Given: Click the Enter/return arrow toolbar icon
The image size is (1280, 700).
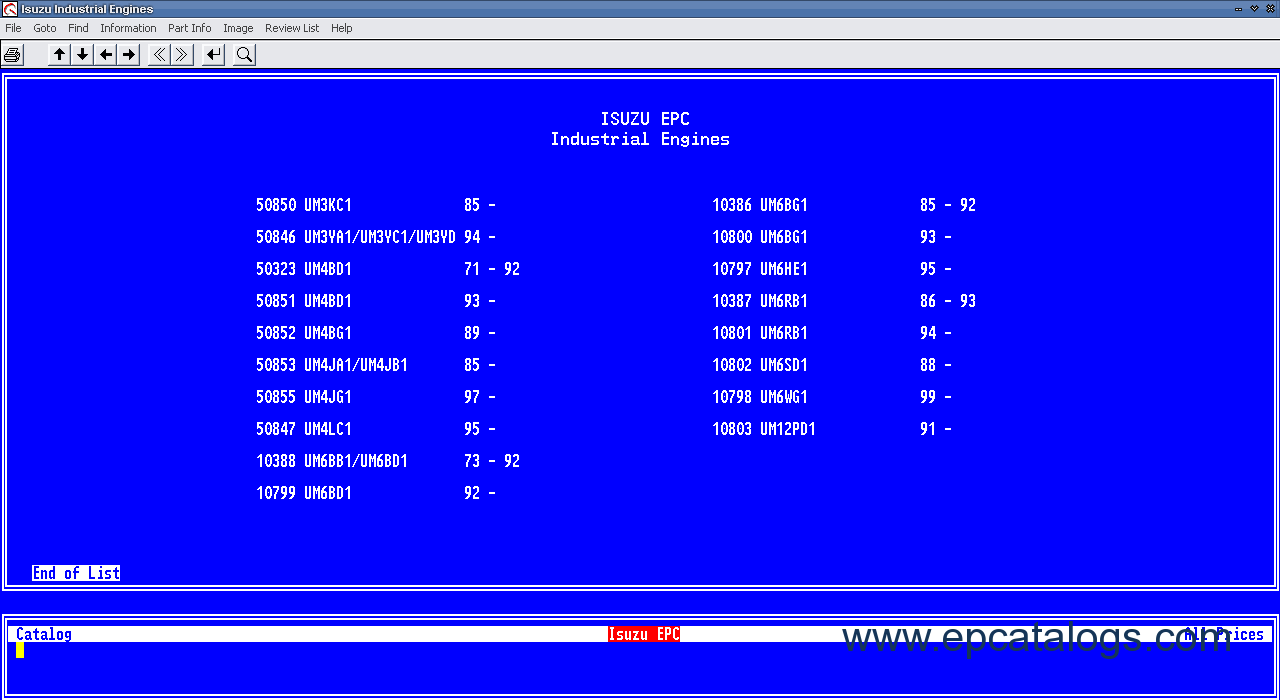Looking at the screenshot, I should [213, 55].
